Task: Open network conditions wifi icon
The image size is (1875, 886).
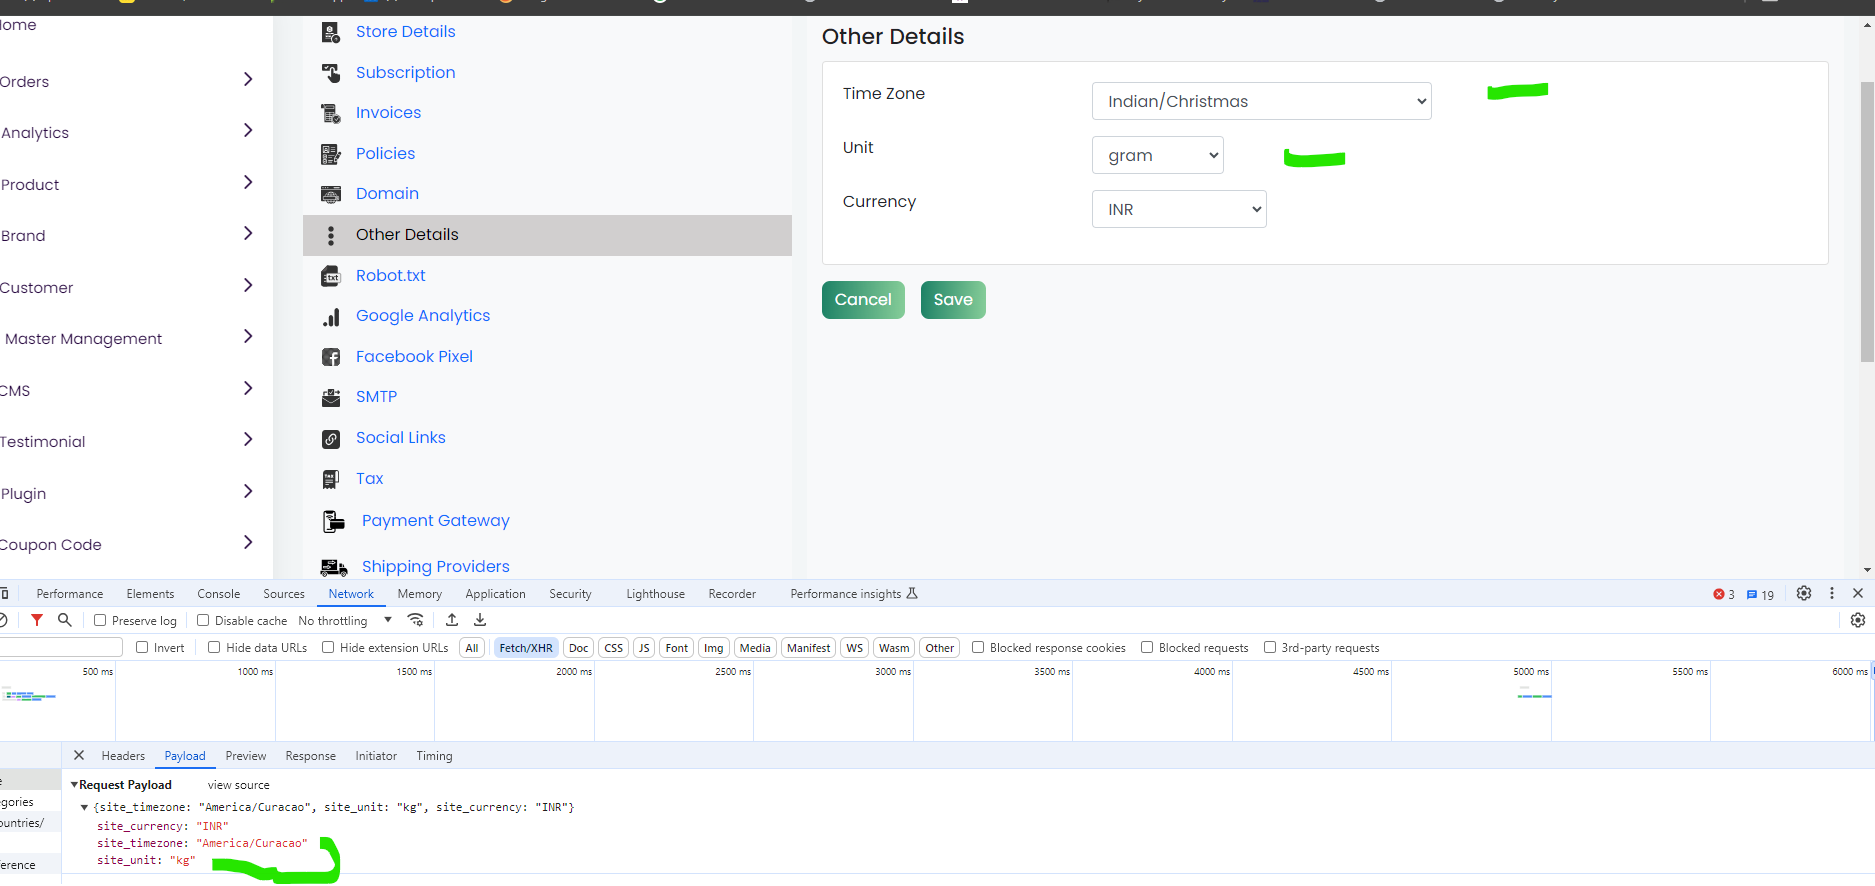Action: [x=416, y=620]
